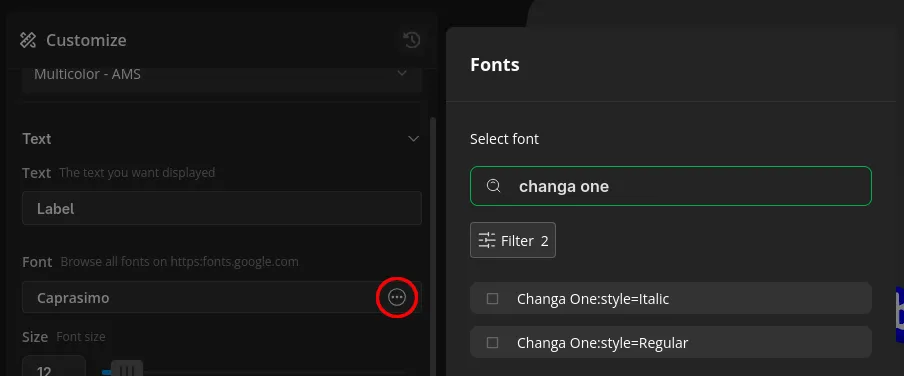The image size is (904, 376).
Task: Click the font size number field
Action: point(54,366)
